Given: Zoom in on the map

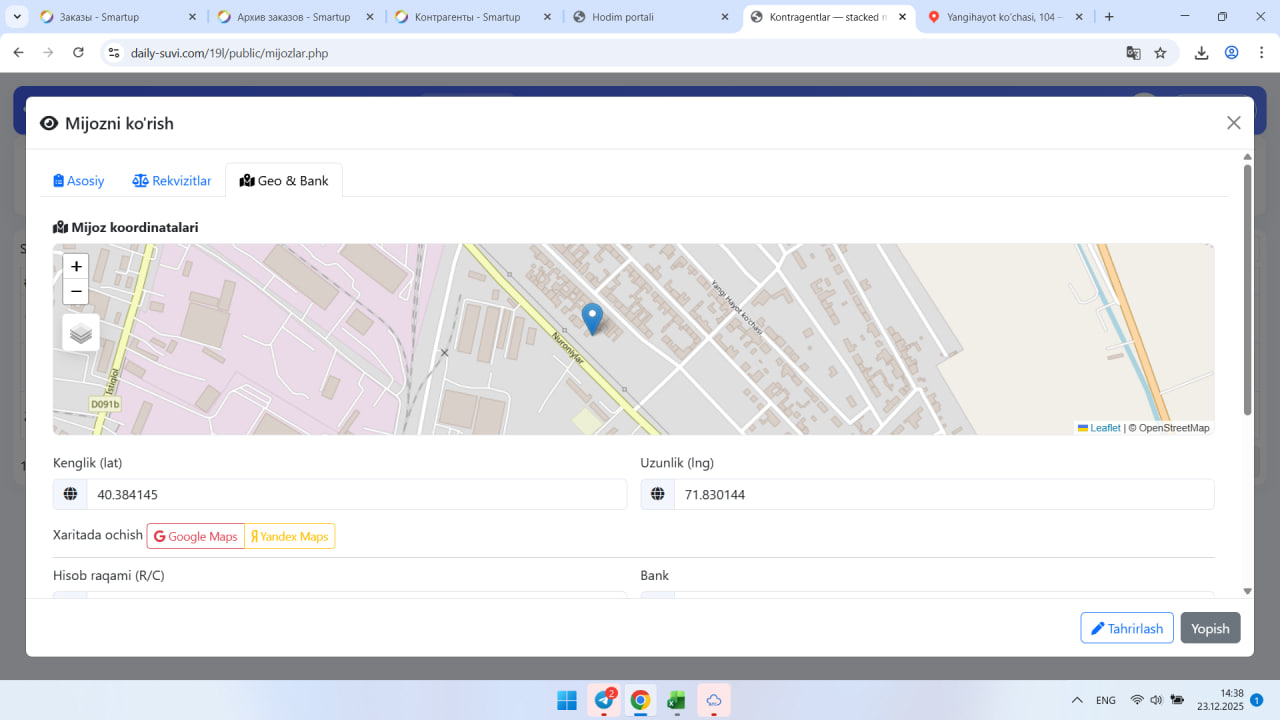Looking at the screenshot, I should coord(76,267).
